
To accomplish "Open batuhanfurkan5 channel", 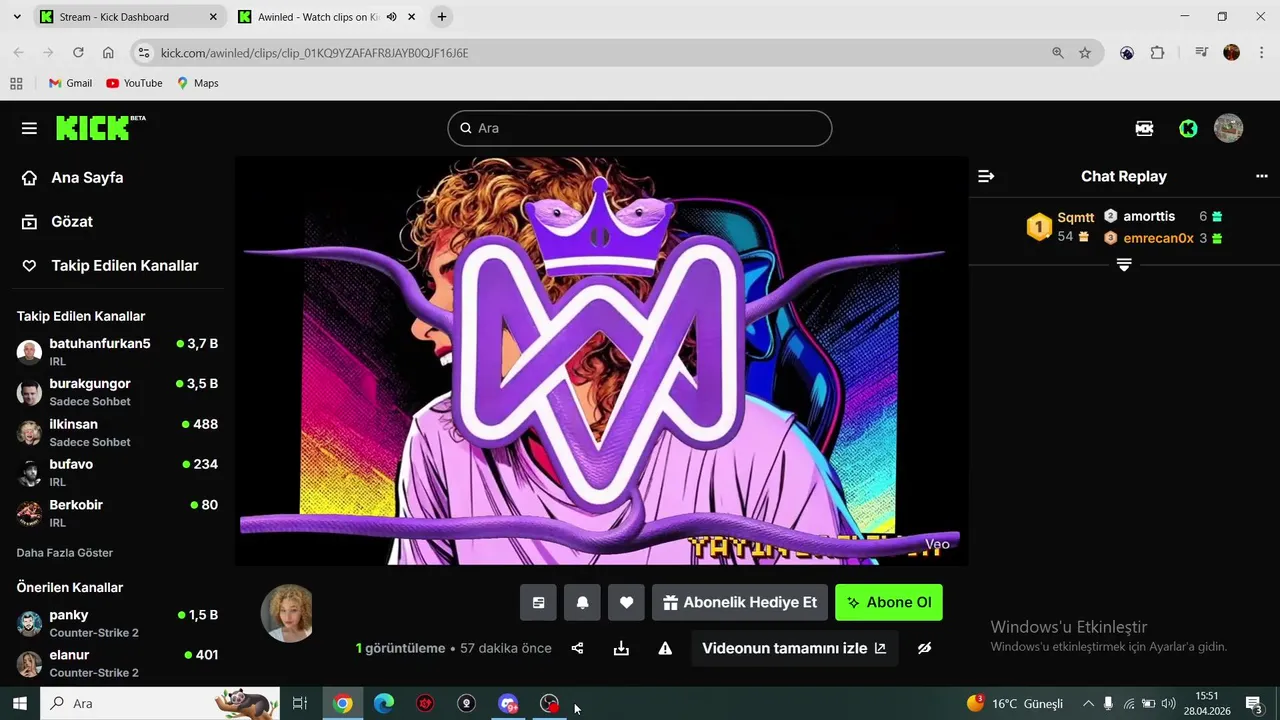I will [117, 352].
